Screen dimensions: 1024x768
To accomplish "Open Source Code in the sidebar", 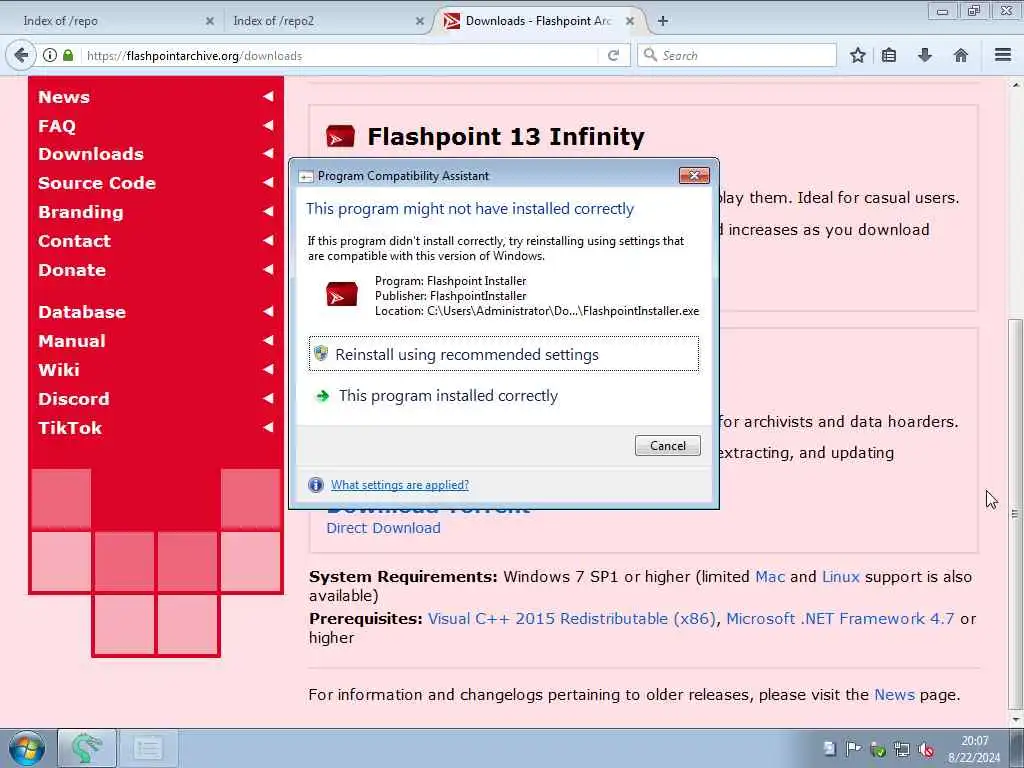I will tap(97, 183).
